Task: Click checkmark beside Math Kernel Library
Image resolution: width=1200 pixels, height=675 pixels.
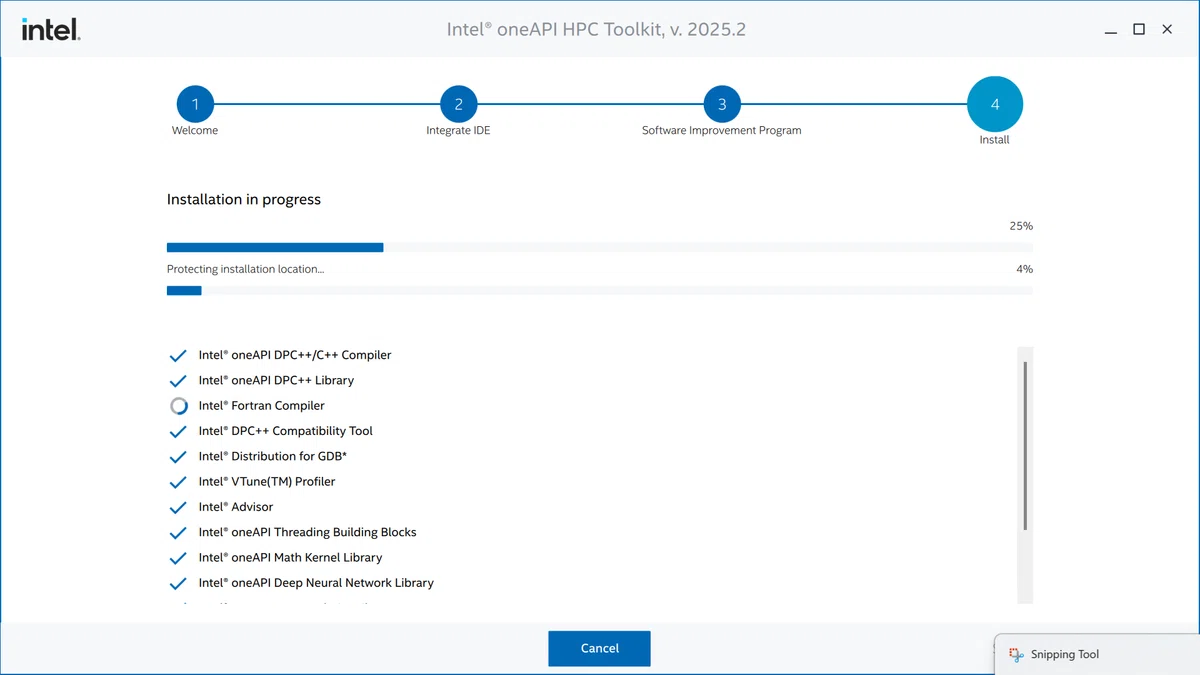Action: click(x=178, y=558)
